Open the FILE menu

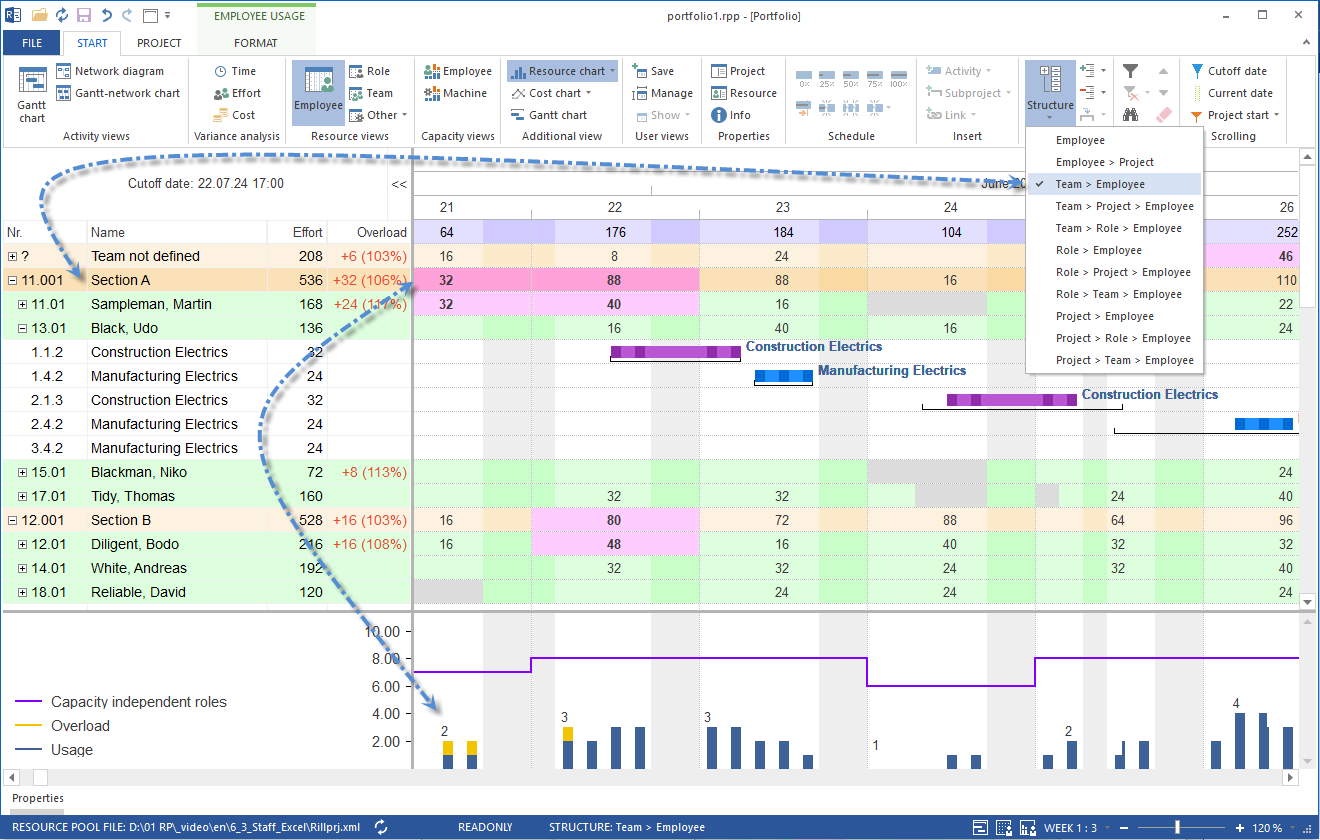coord(32,43)
